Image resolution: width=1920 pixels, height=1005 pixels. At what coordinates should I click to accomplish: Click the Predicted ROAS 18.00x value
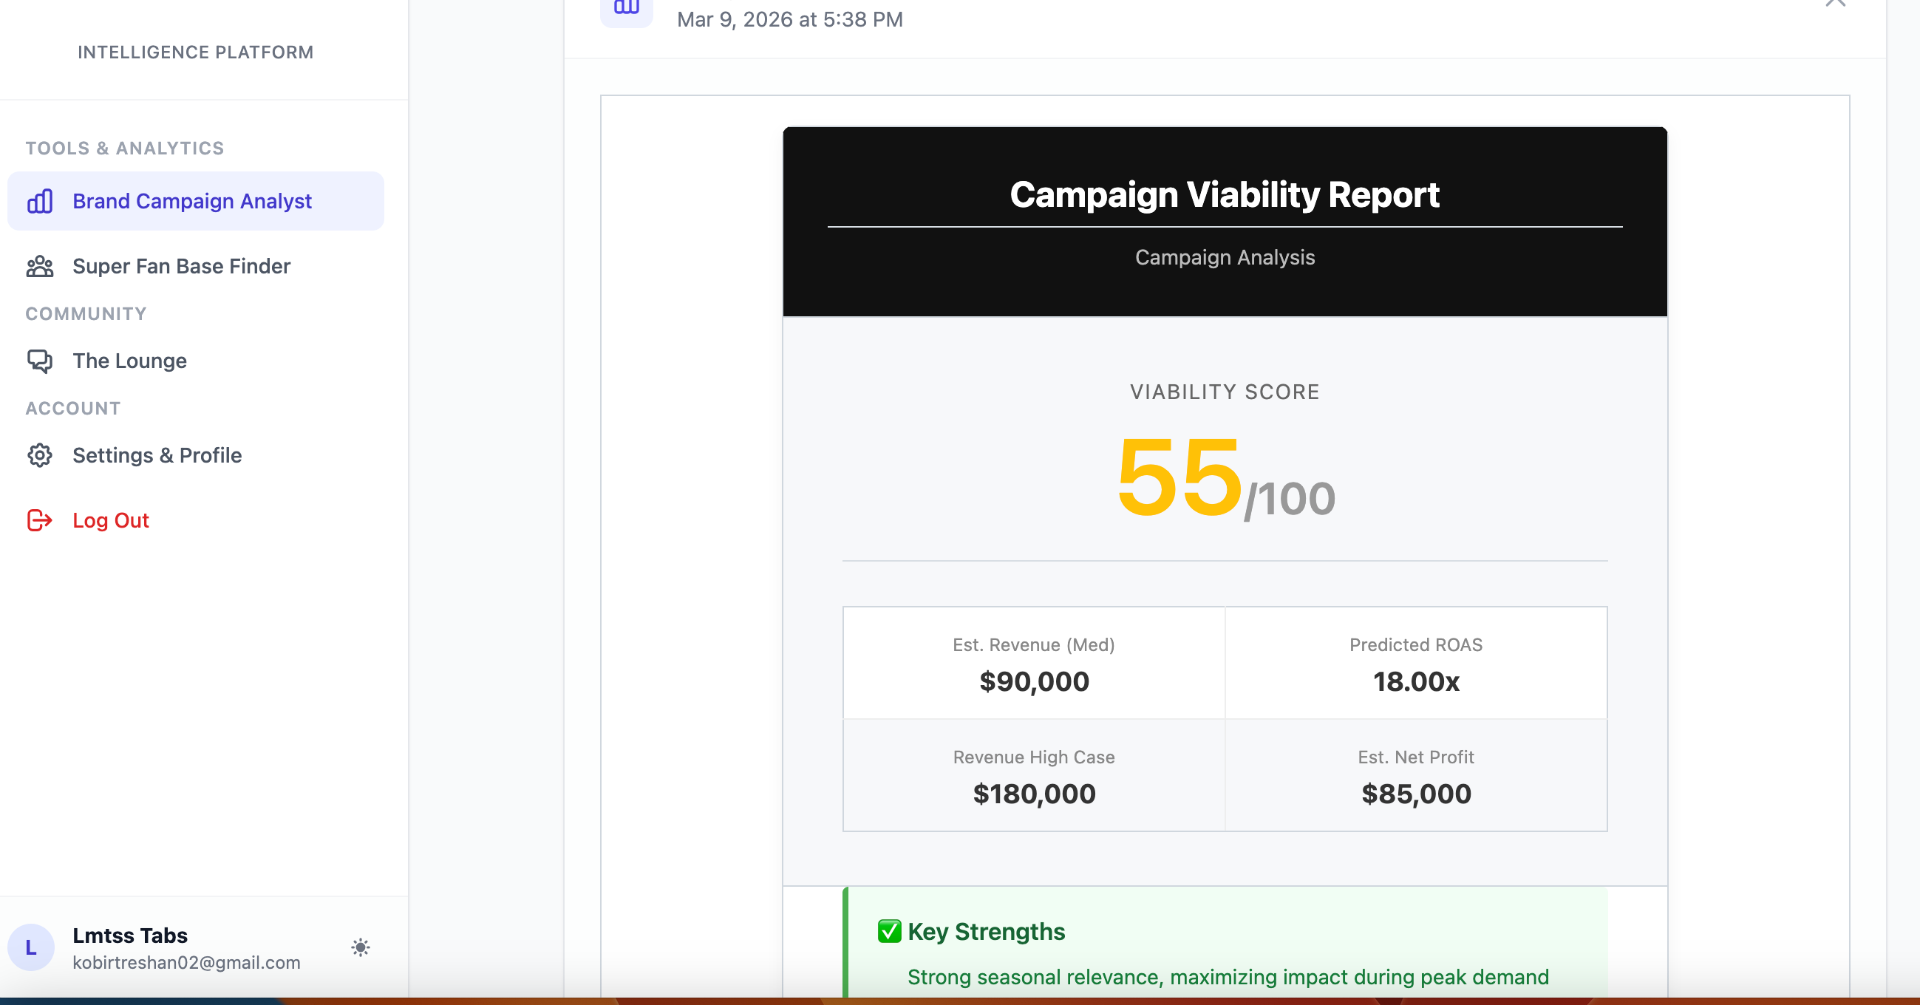tap(1416, 682)
